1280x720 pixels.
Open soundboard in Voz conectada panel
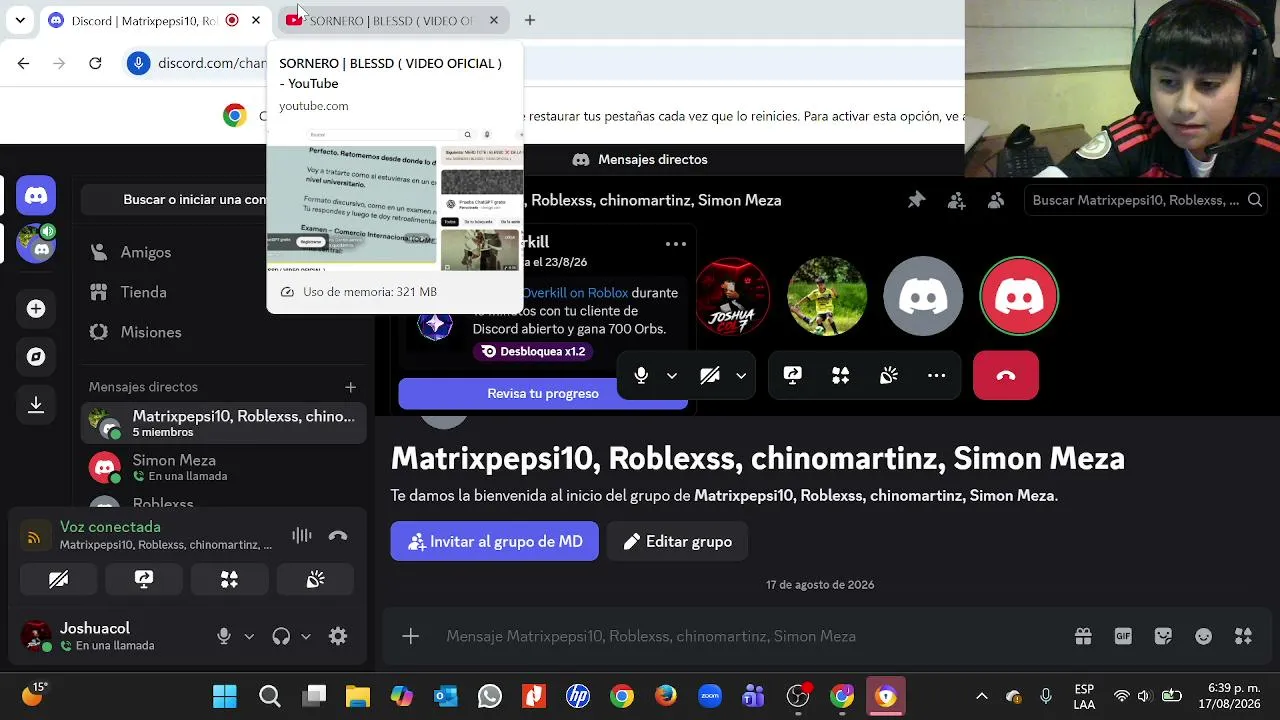coord(315,579)
